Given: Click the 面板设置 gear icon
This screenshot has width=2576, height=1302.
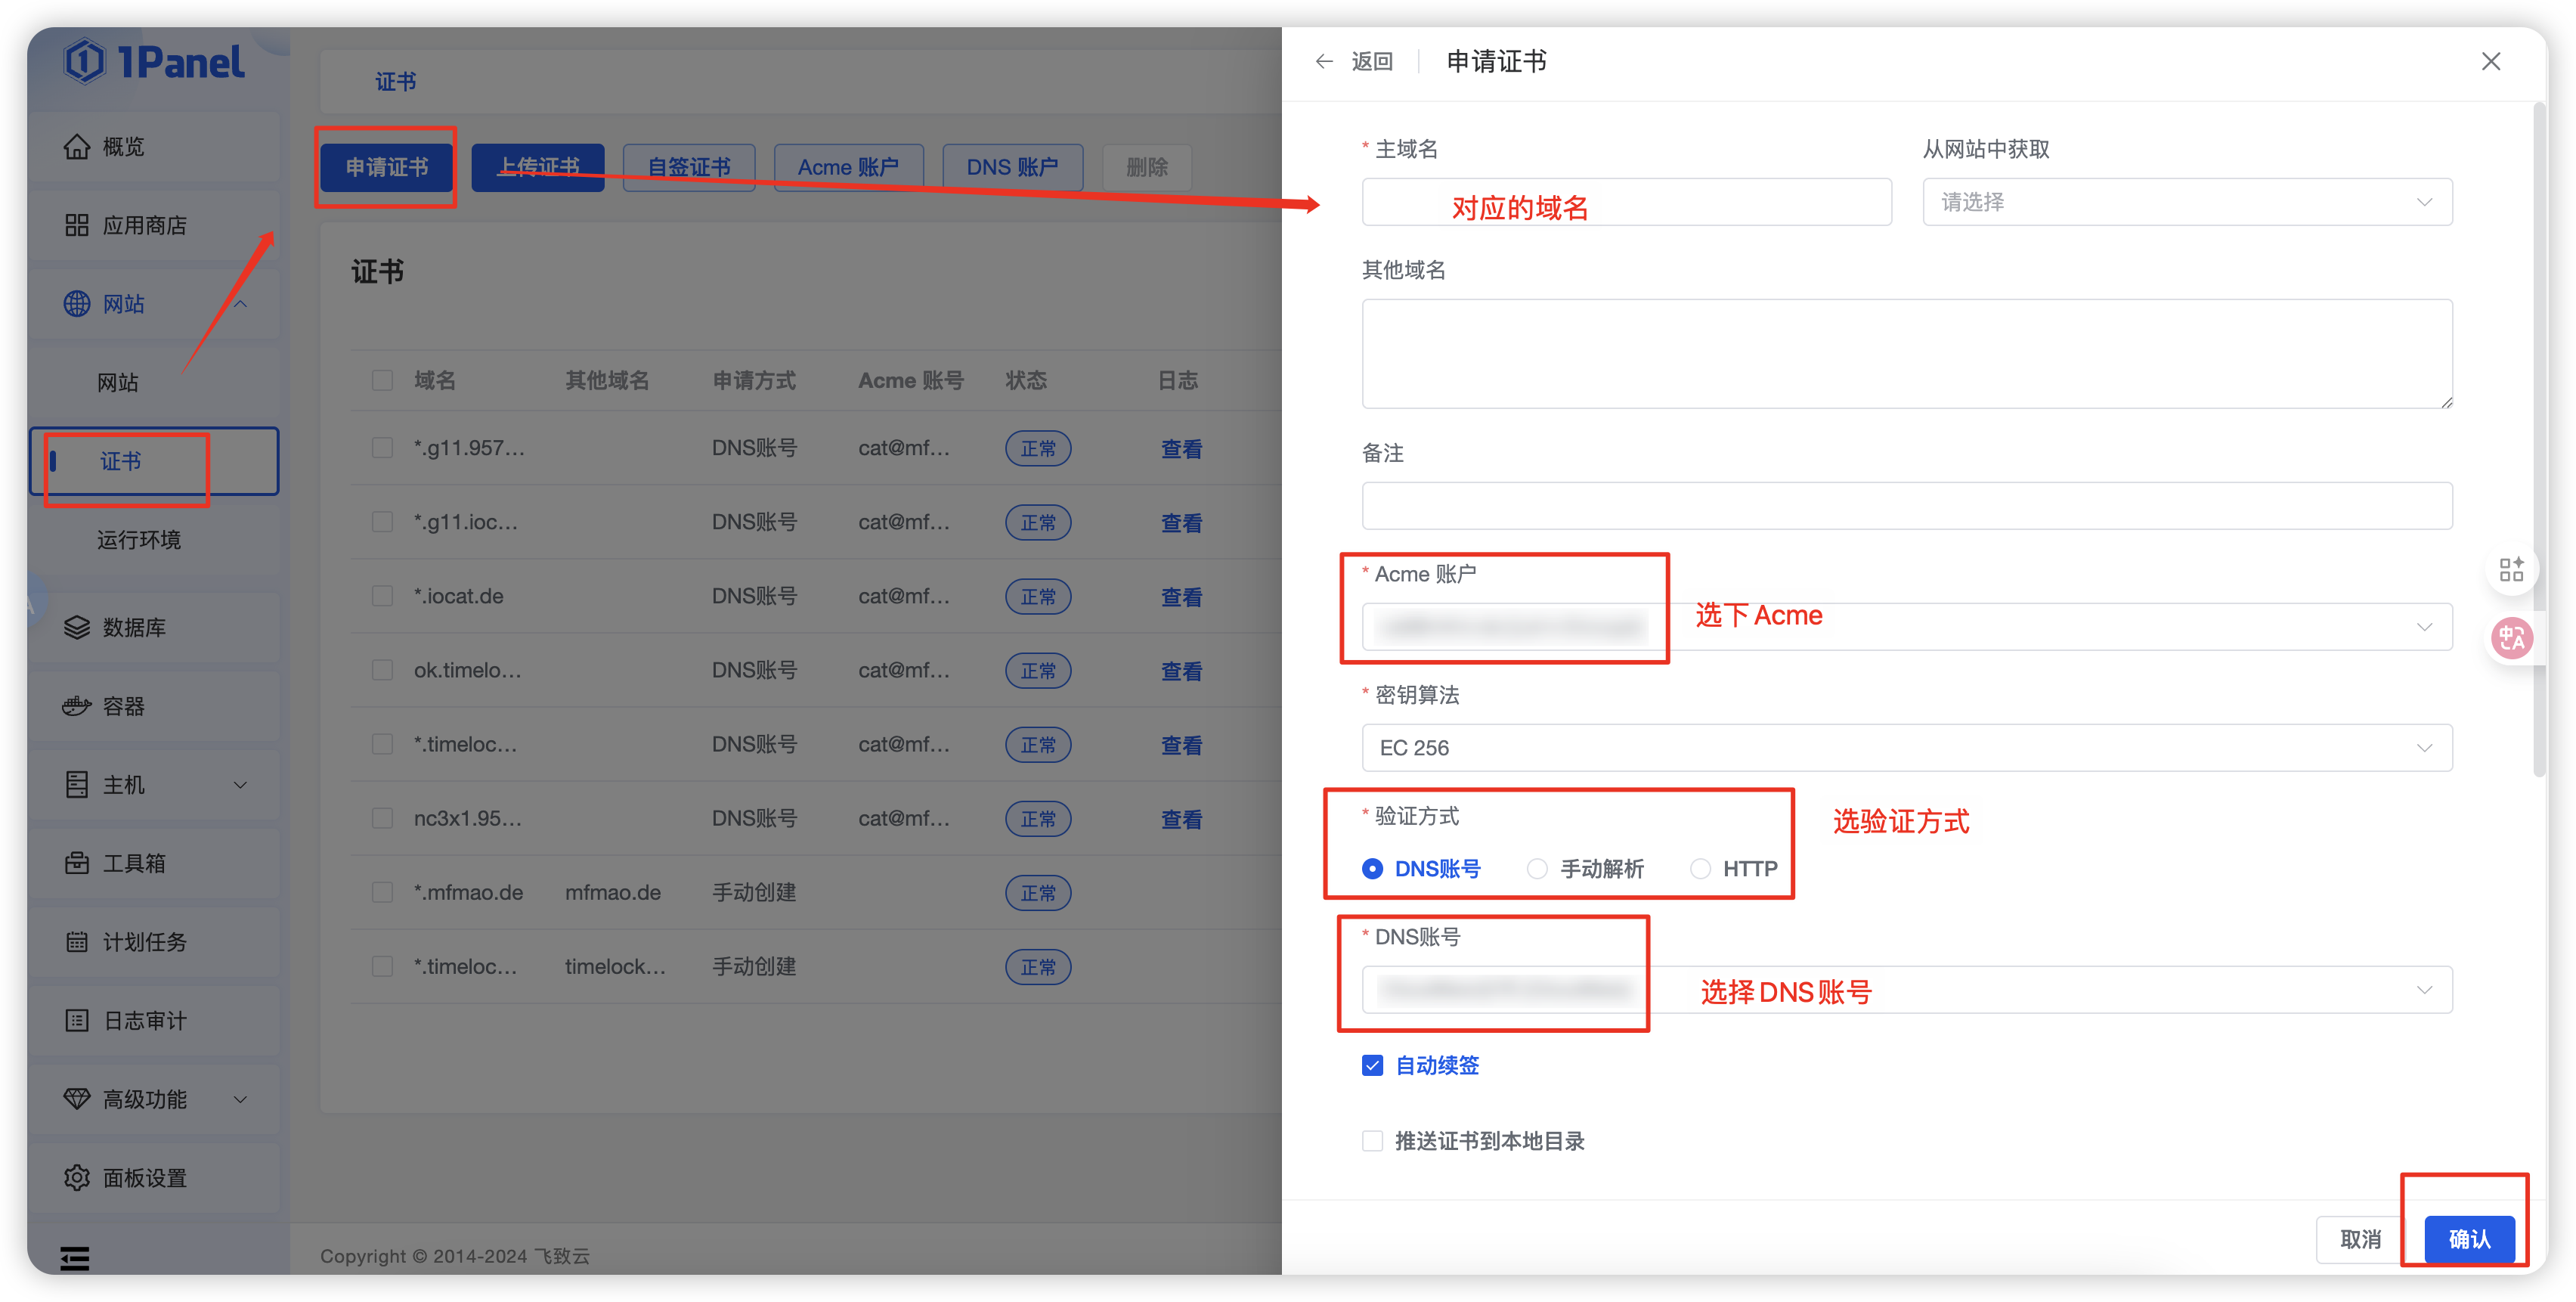Looking at the screenshot, I should click(x=76, y=1177).
